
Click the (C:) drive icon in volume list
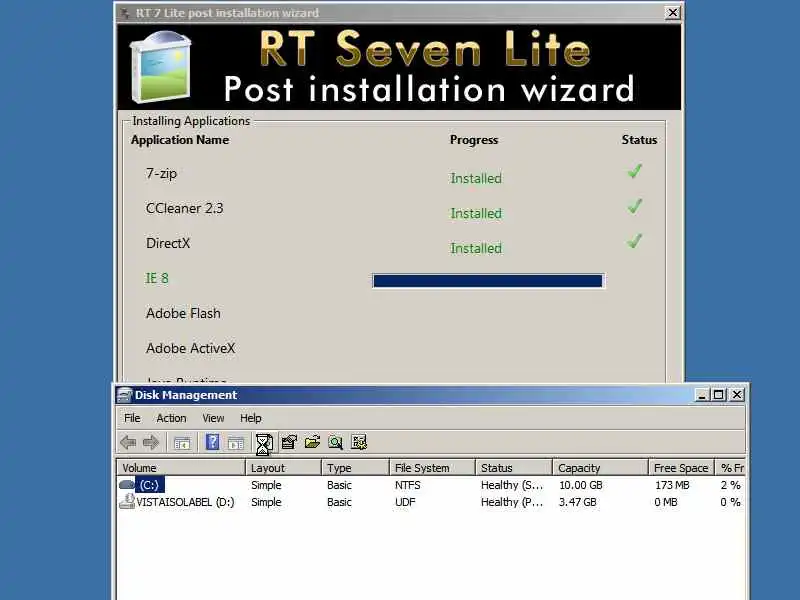pyautogui.click(x=127, y=485)
